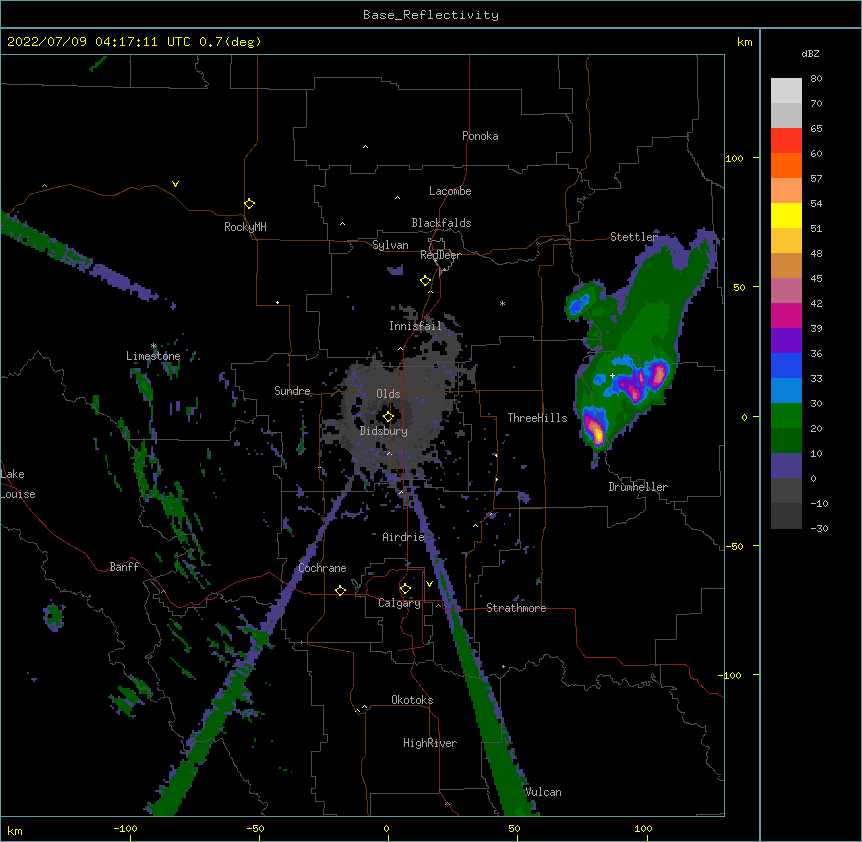Pick the red 60-65 dBZ legend swatch
The image size is (862, 842).
click(786, 140)
